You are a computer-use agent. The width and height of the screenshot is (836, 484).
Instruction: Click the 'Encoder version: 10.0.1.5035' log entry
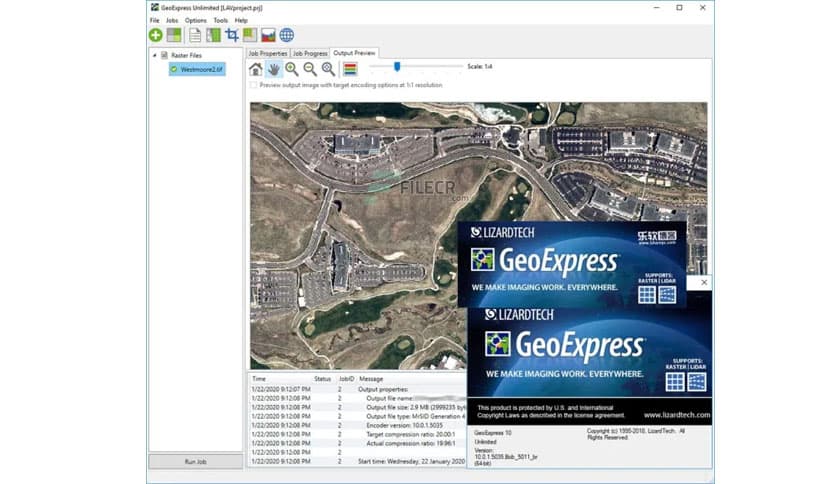pyautogui.click(x=404, y=425)
